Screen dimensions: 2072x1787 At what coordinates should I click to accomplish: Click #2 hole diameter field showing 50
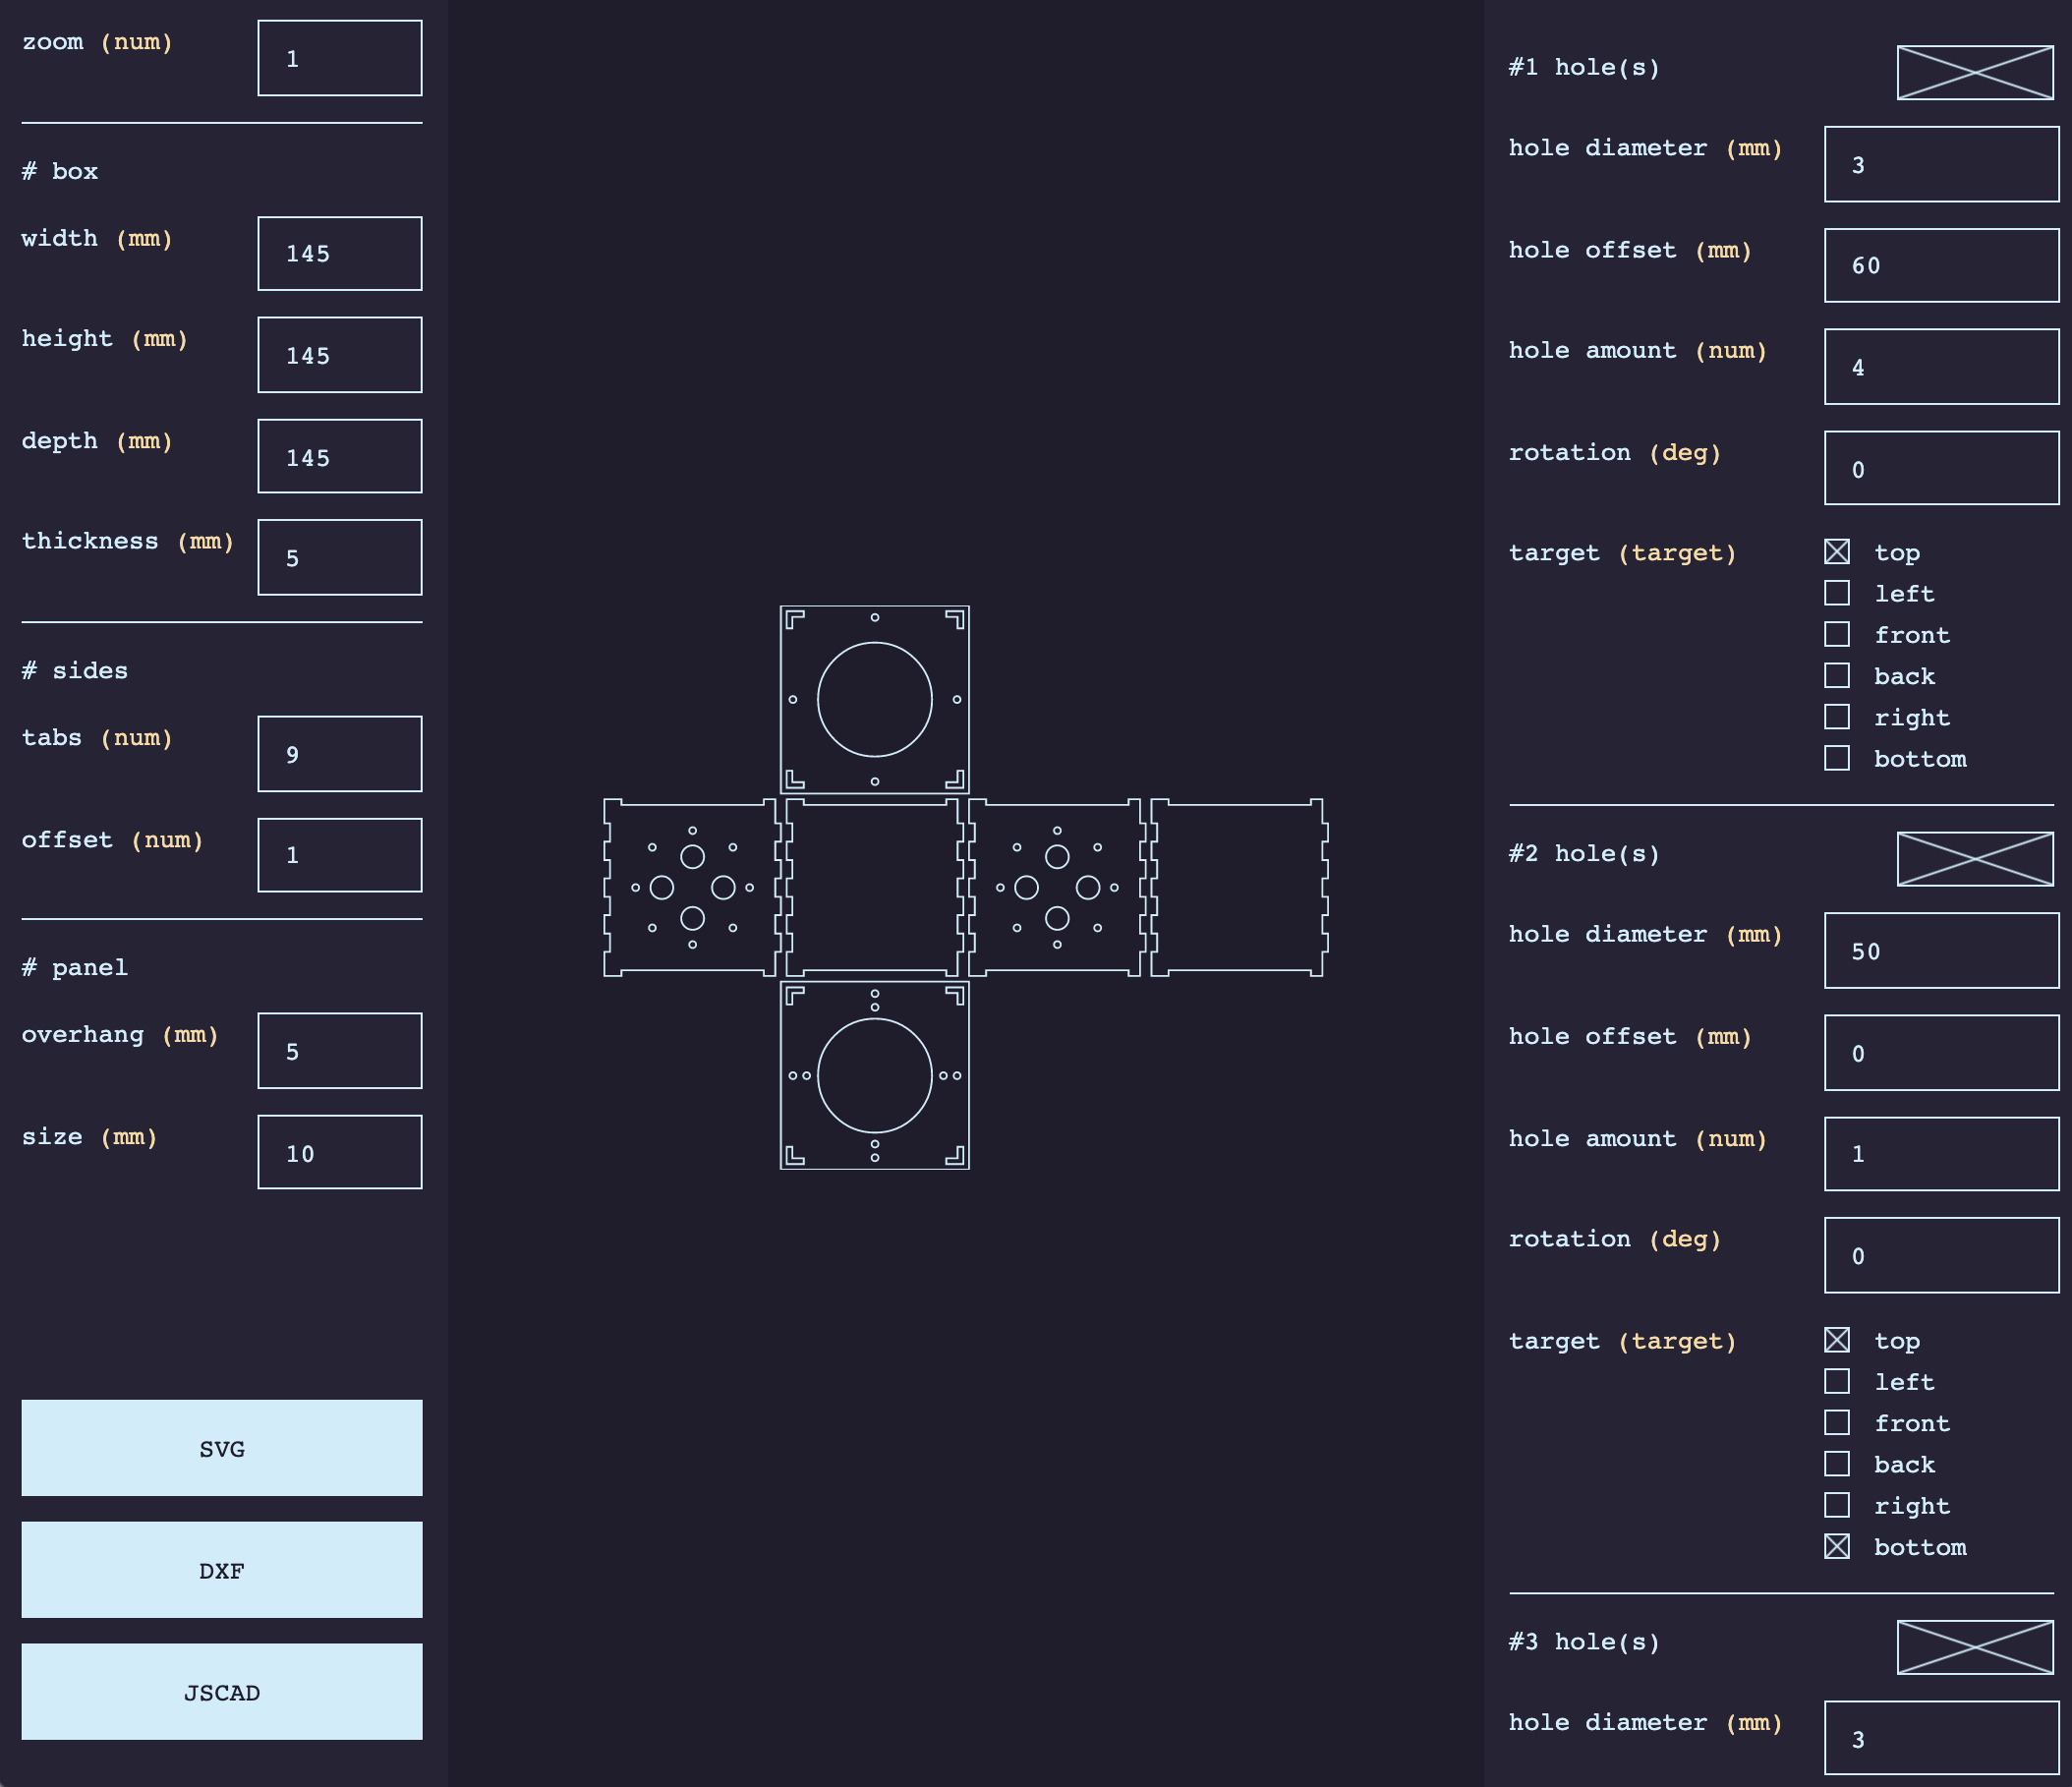pos(1940,951)
